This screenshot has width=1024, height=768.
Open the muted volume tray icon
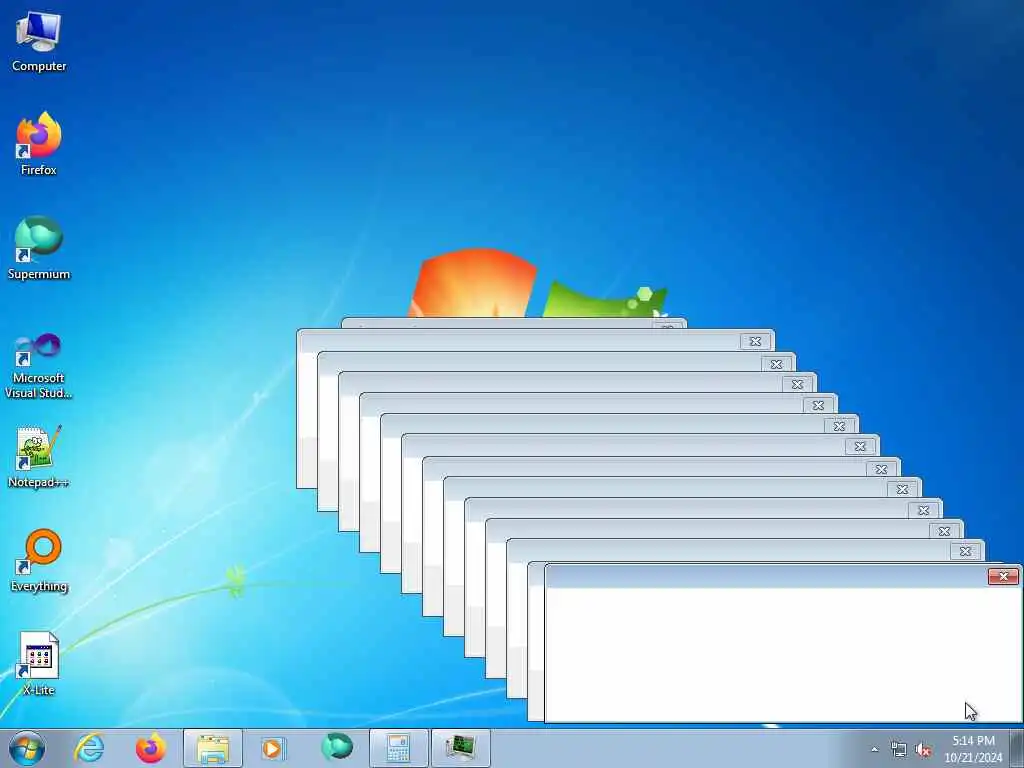tap(923, 750)
